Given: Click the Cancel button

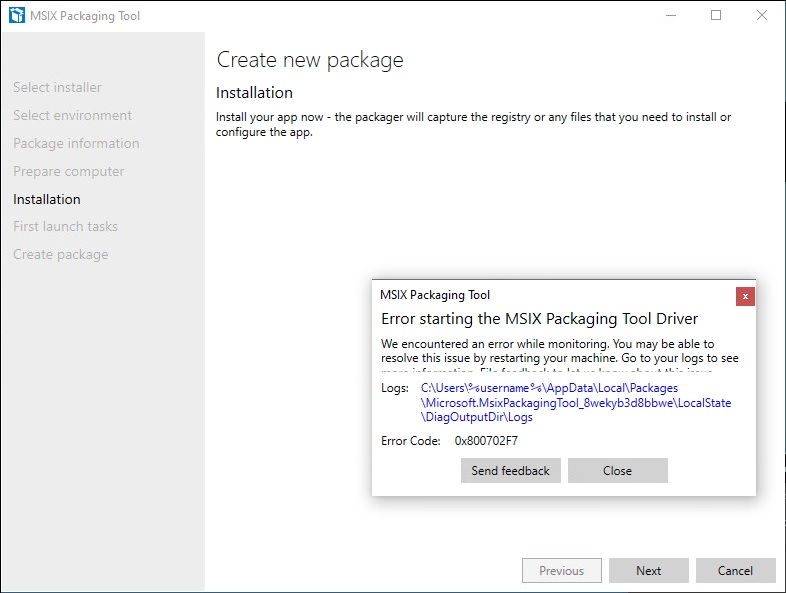Looking at the screenshot, I should [x=735, y=570].
